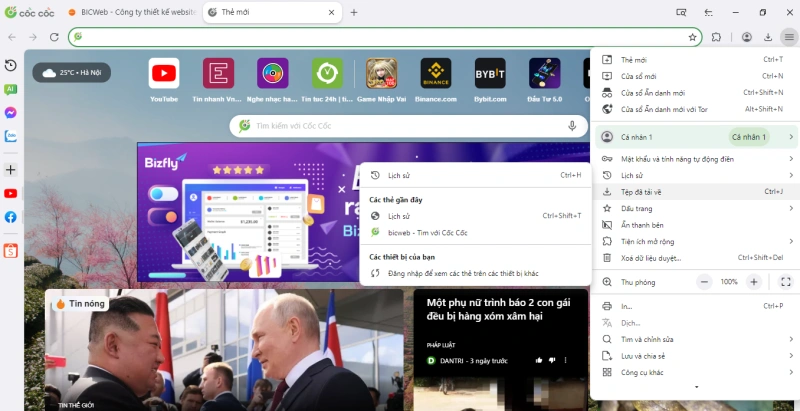800x411 pixels.
Task: Toggle fullscreen mode in zoom row
Action: tap(786, 282)
